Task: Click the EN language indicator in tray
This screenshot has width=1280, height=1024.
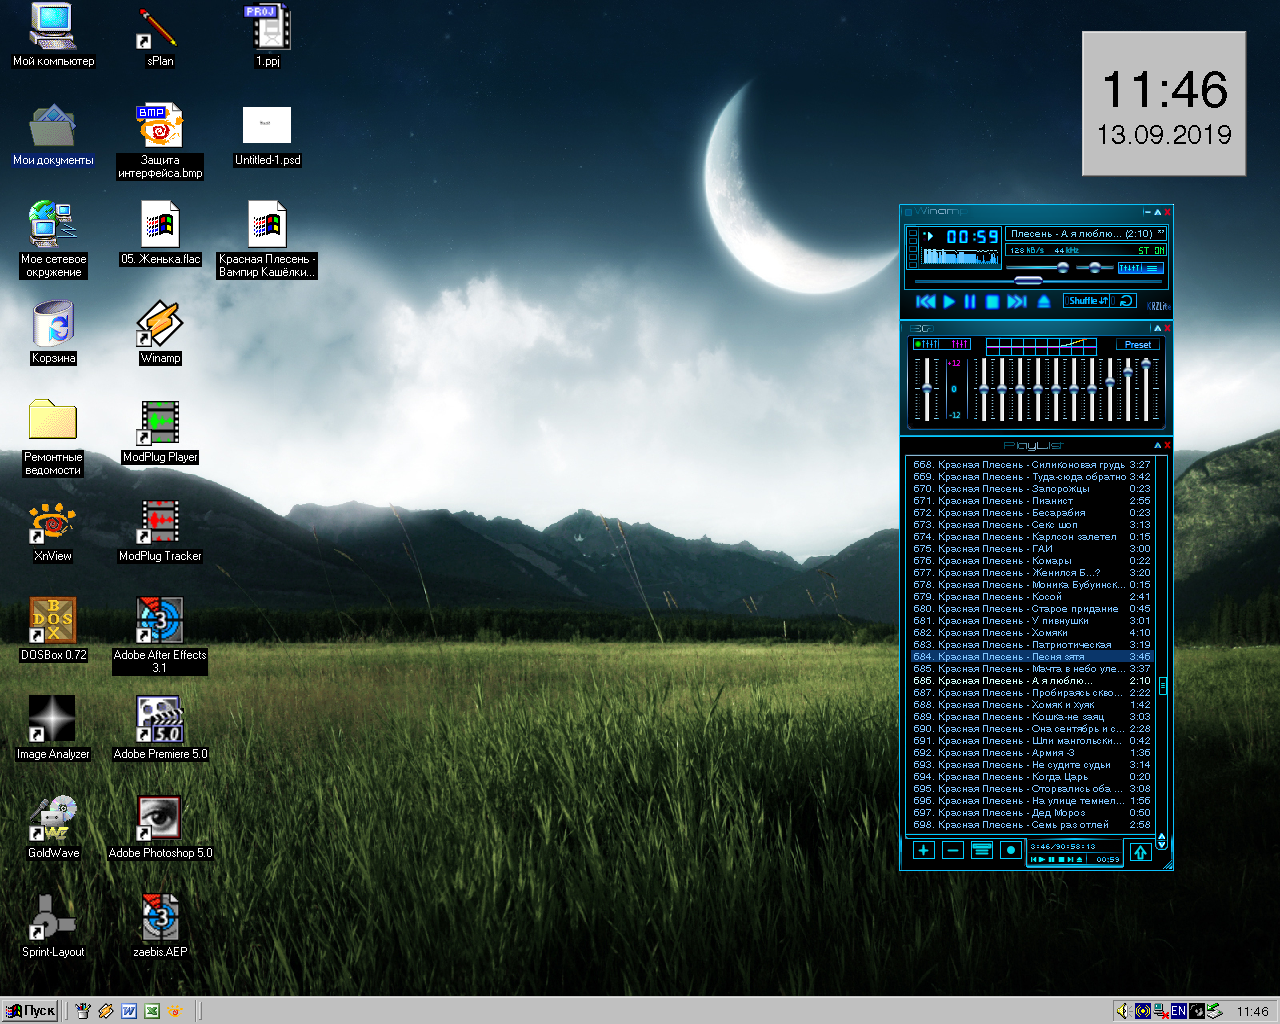Action: [1179, 1011]
